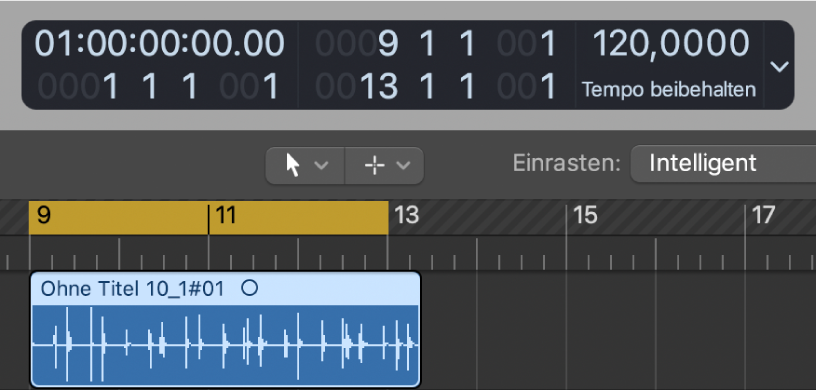The image size is (817, 391).
Task: Open the Marquee tool menu chevron
Action: (x=403, y=166)
